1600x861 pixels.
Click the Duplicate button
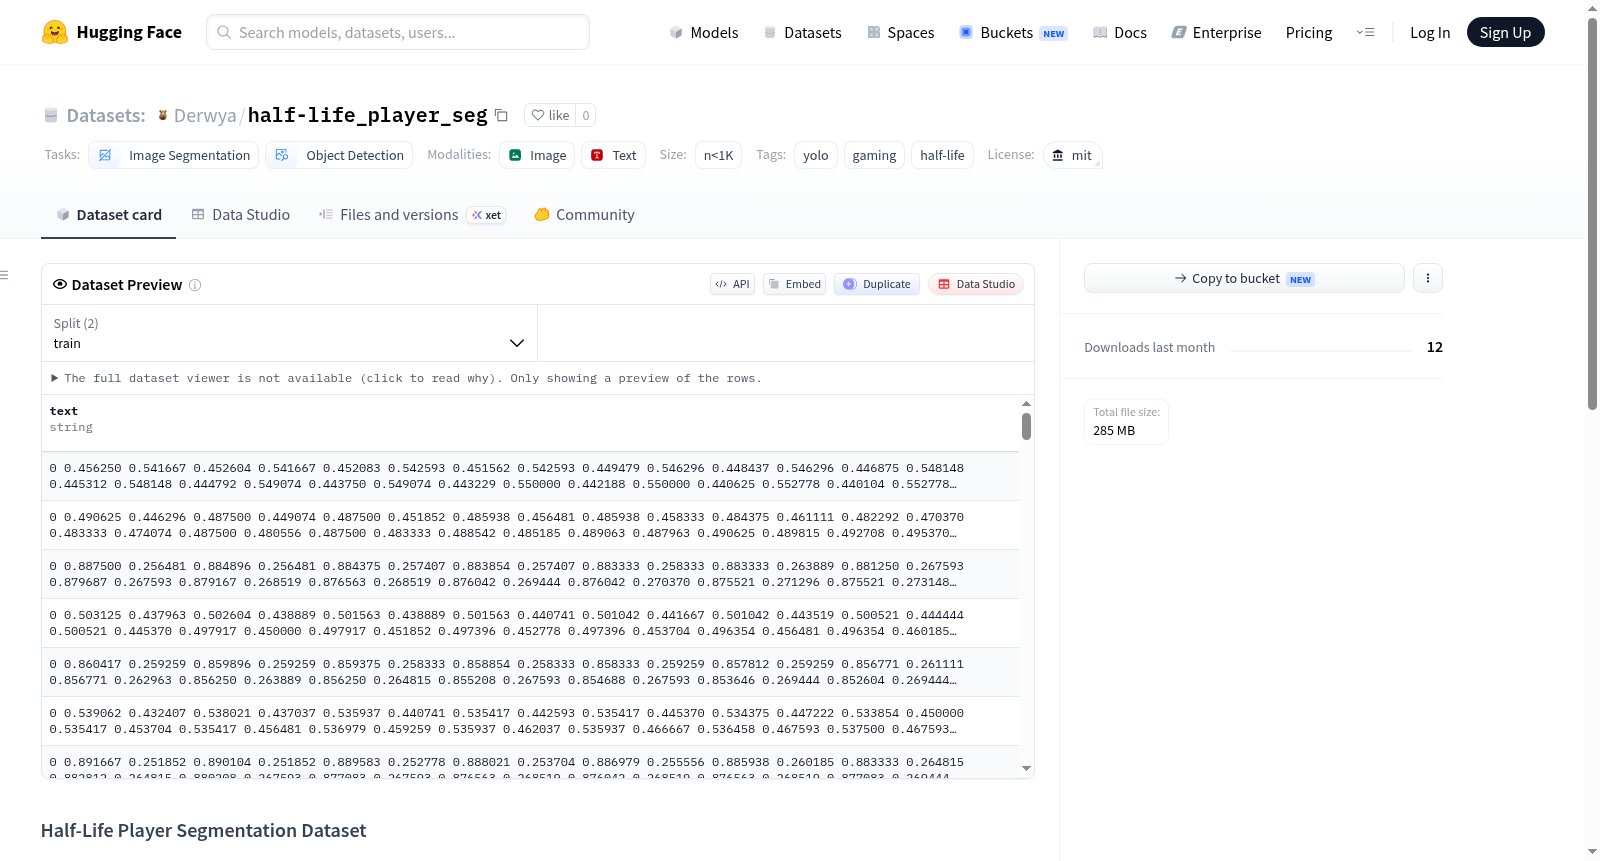[x=877, y=284]
